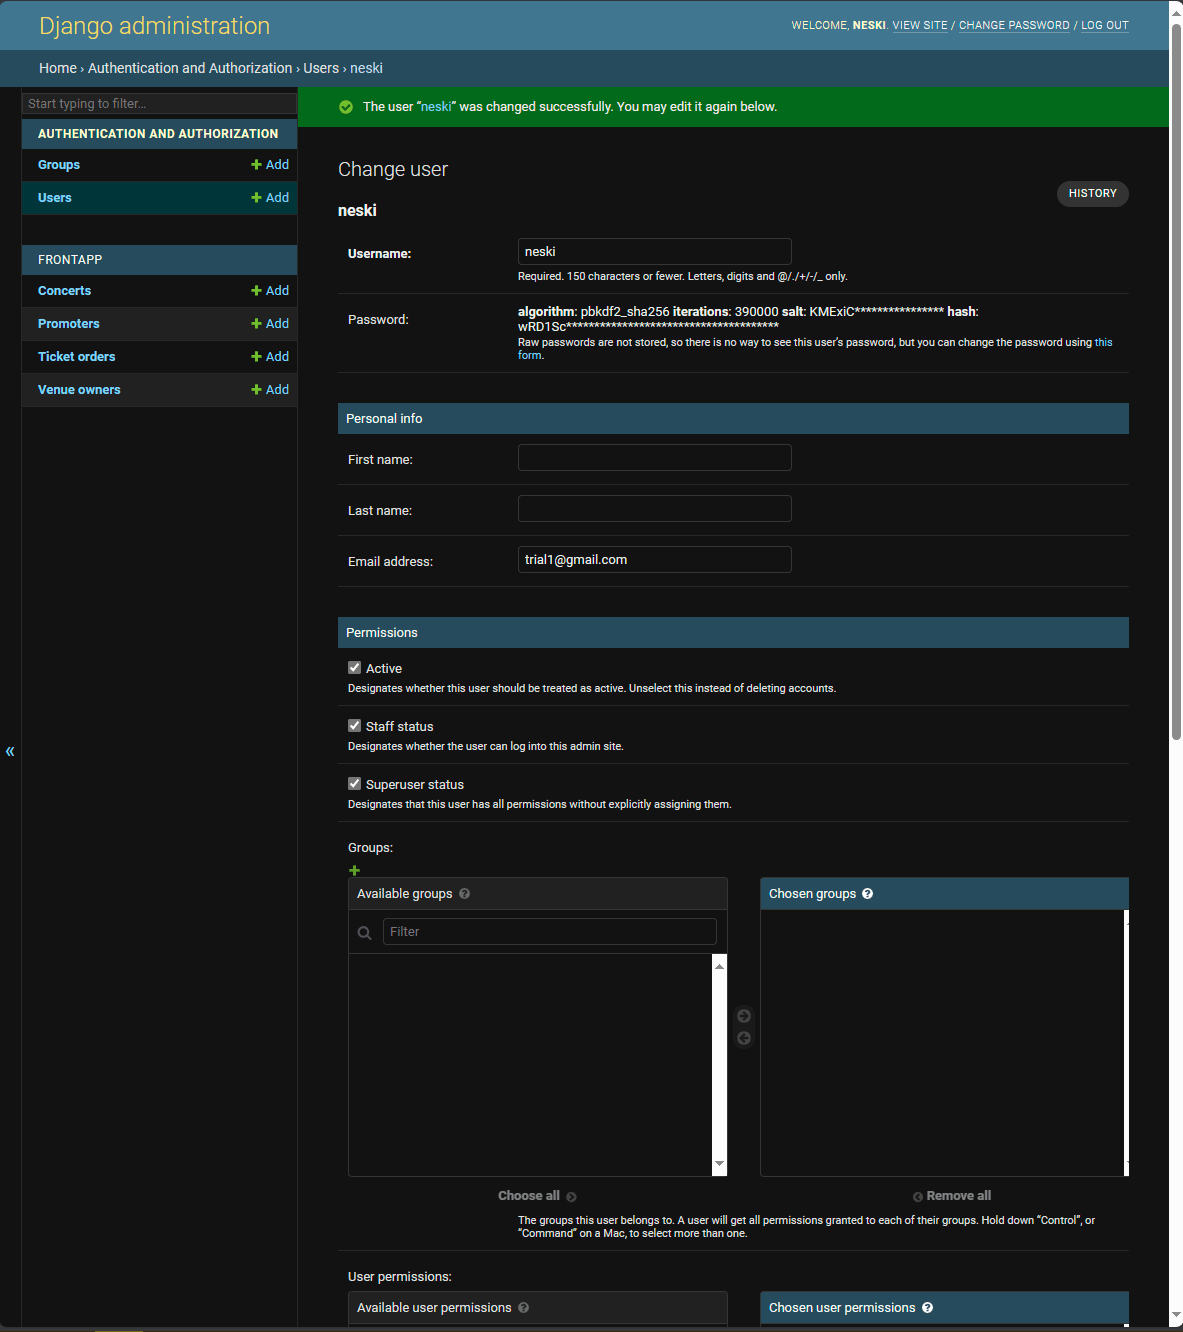Collapse the sidebar with the double-chevron

[9, 751]
